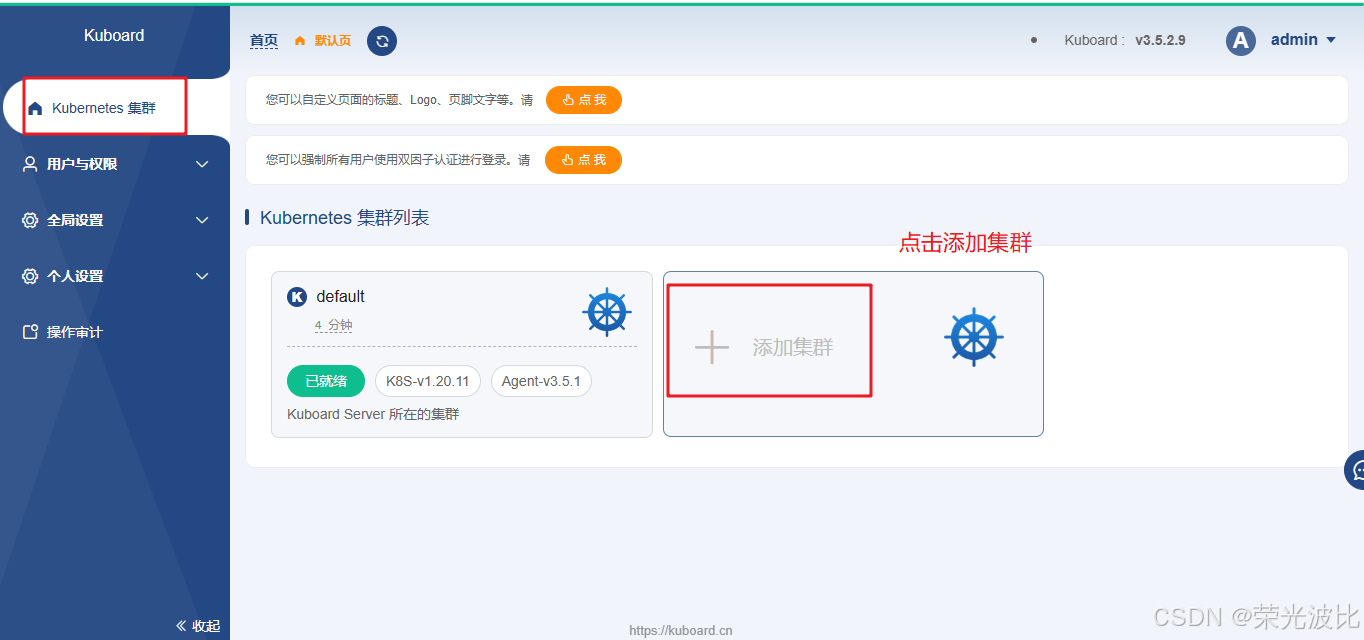Open the 操作审计 audit page
Image resolution: width=1364 pixels, height=640 pixels.
coord(115,332)
